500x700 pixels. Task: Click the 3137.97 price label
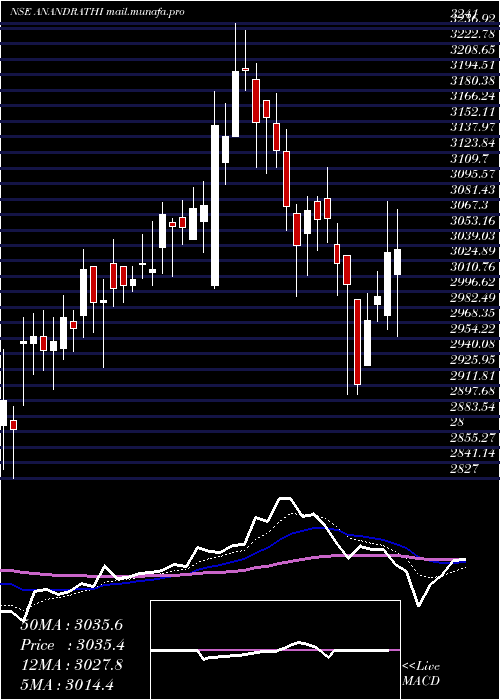[473, 127]
